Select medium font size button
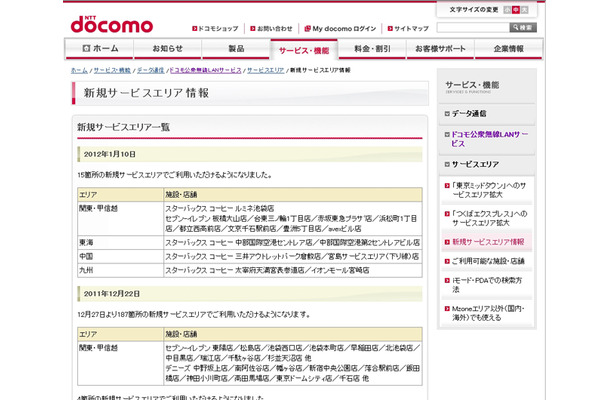This screenshot has width=610, height=400. [515, 10]
